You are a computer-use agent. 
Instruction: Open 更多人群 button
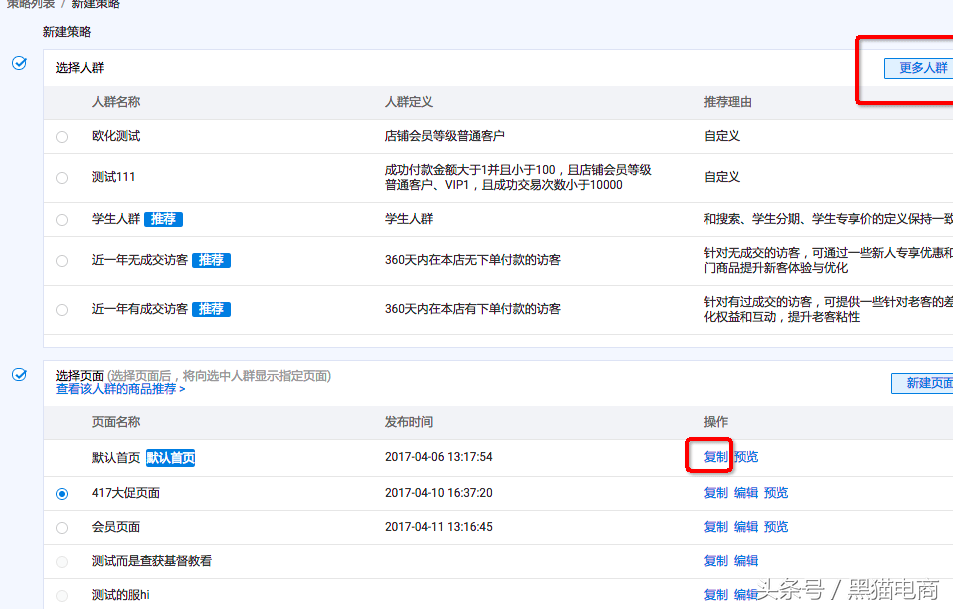(x=920, y=68)
